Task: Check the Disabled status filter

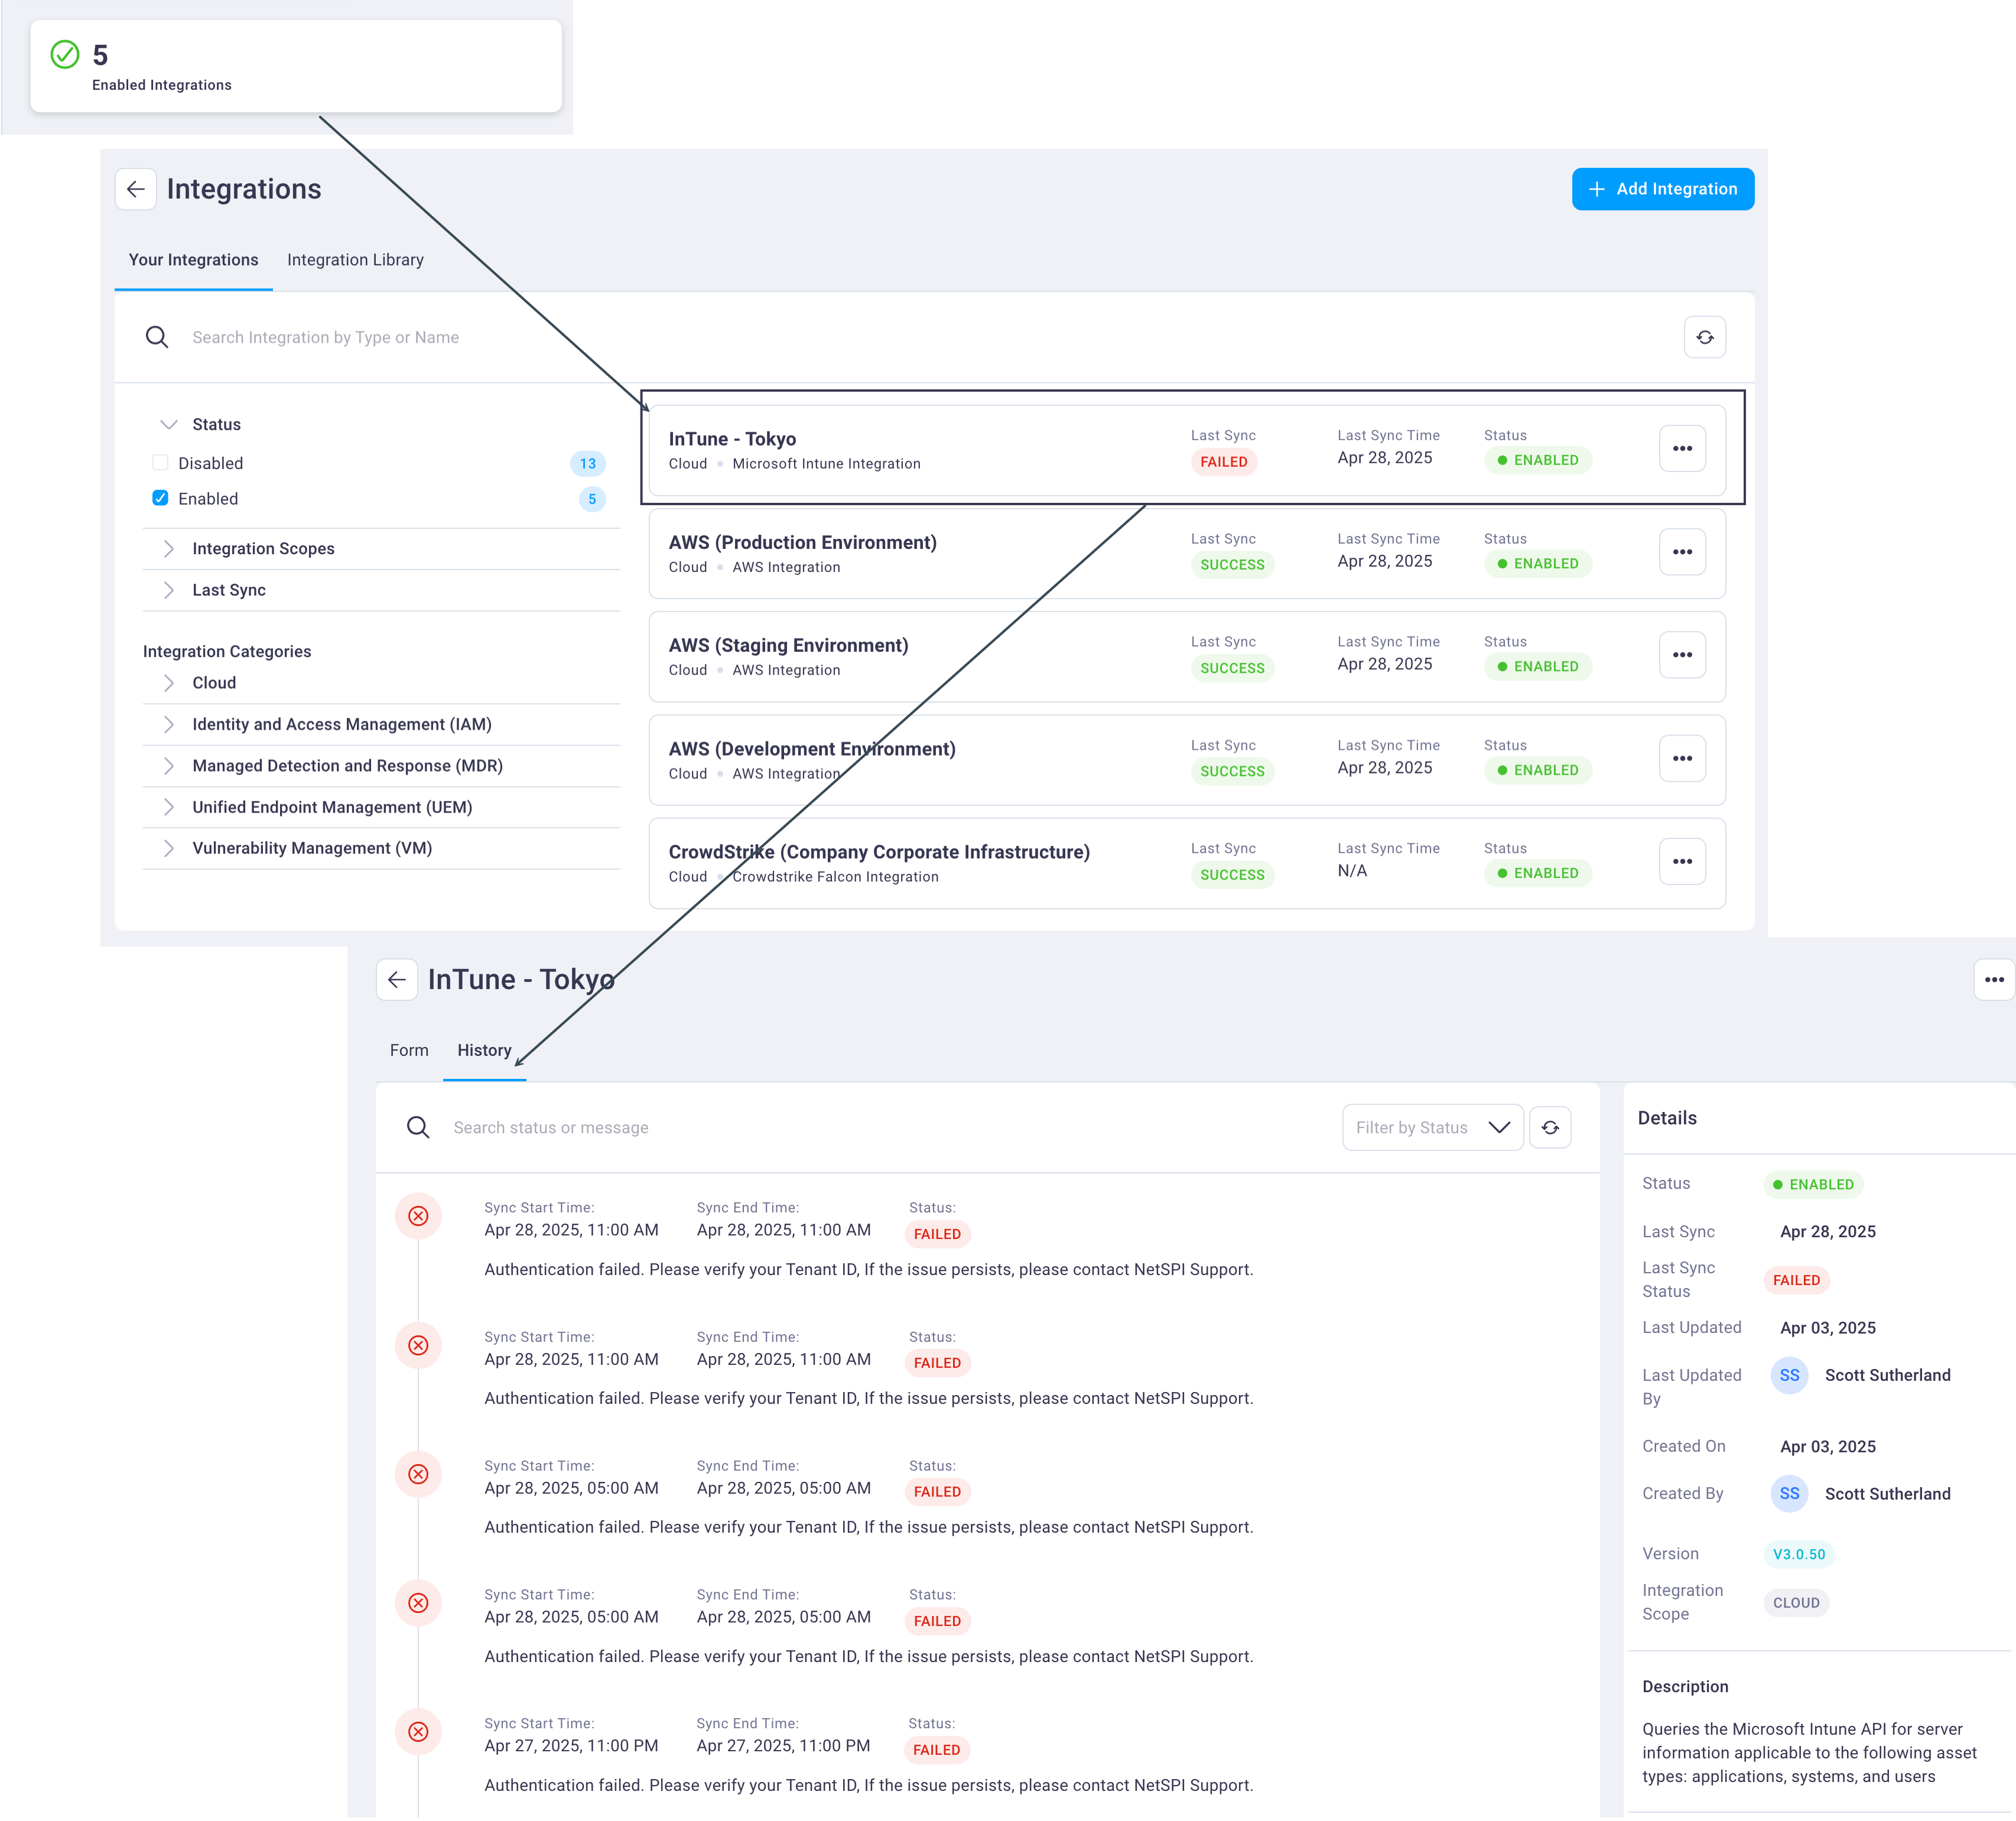Action: click(x=160, y=462)
